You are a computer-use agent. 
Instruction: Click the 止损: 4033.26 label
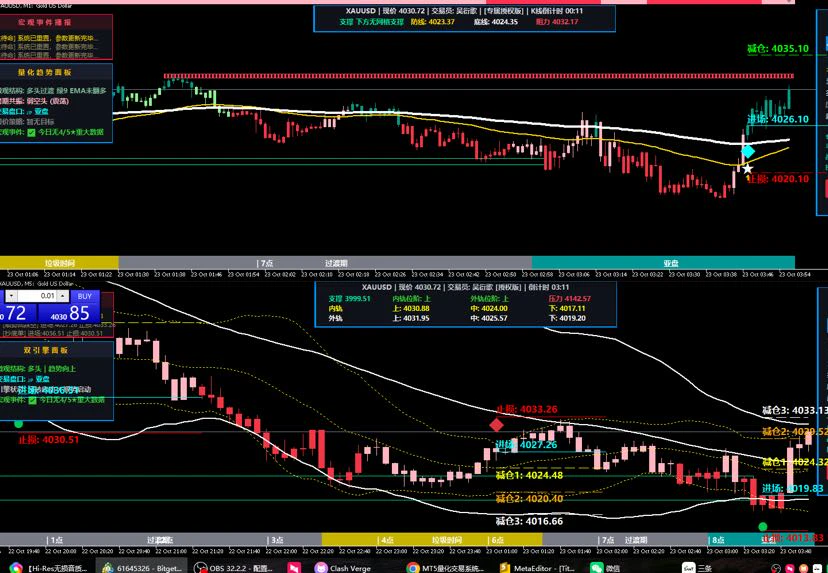(526, 409)
